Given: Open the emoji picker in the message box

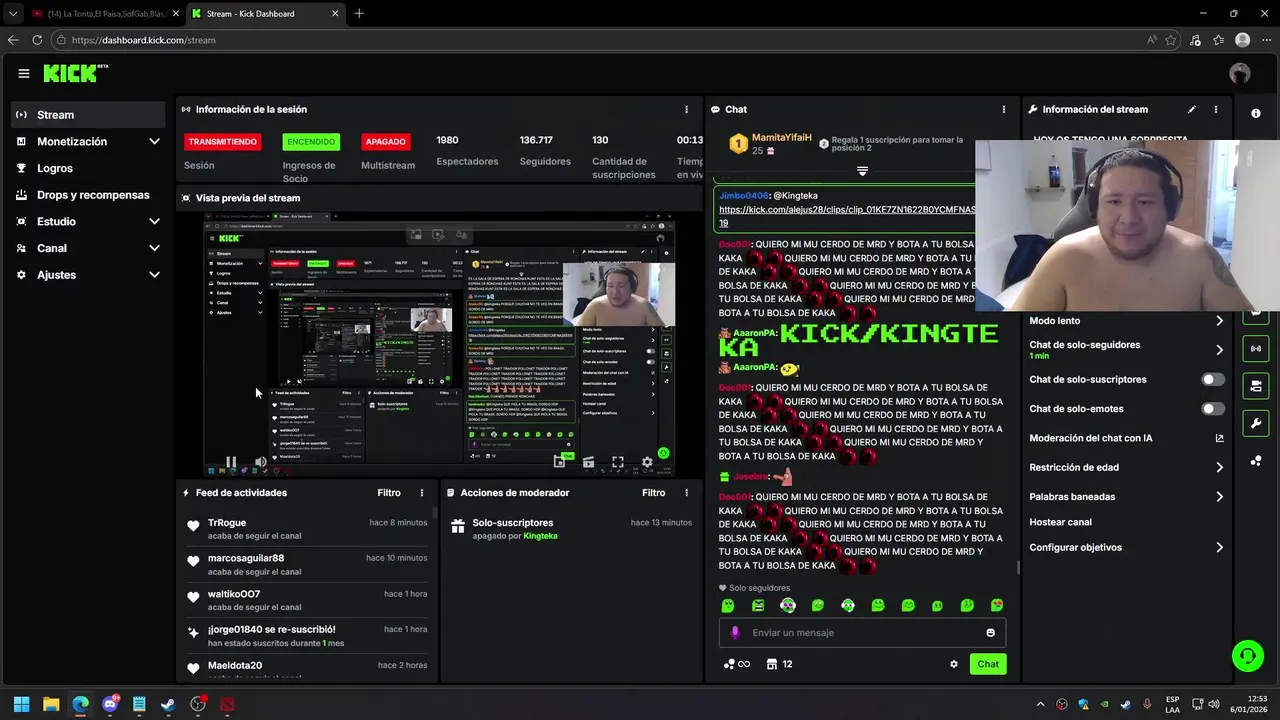Looking at the screenshot, I should click(991, 632).
